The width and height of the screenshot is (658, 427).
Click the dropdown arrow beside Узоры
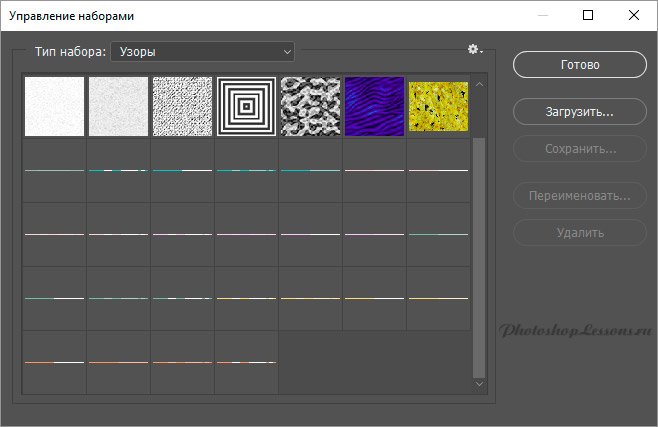(x=287, y=50)
